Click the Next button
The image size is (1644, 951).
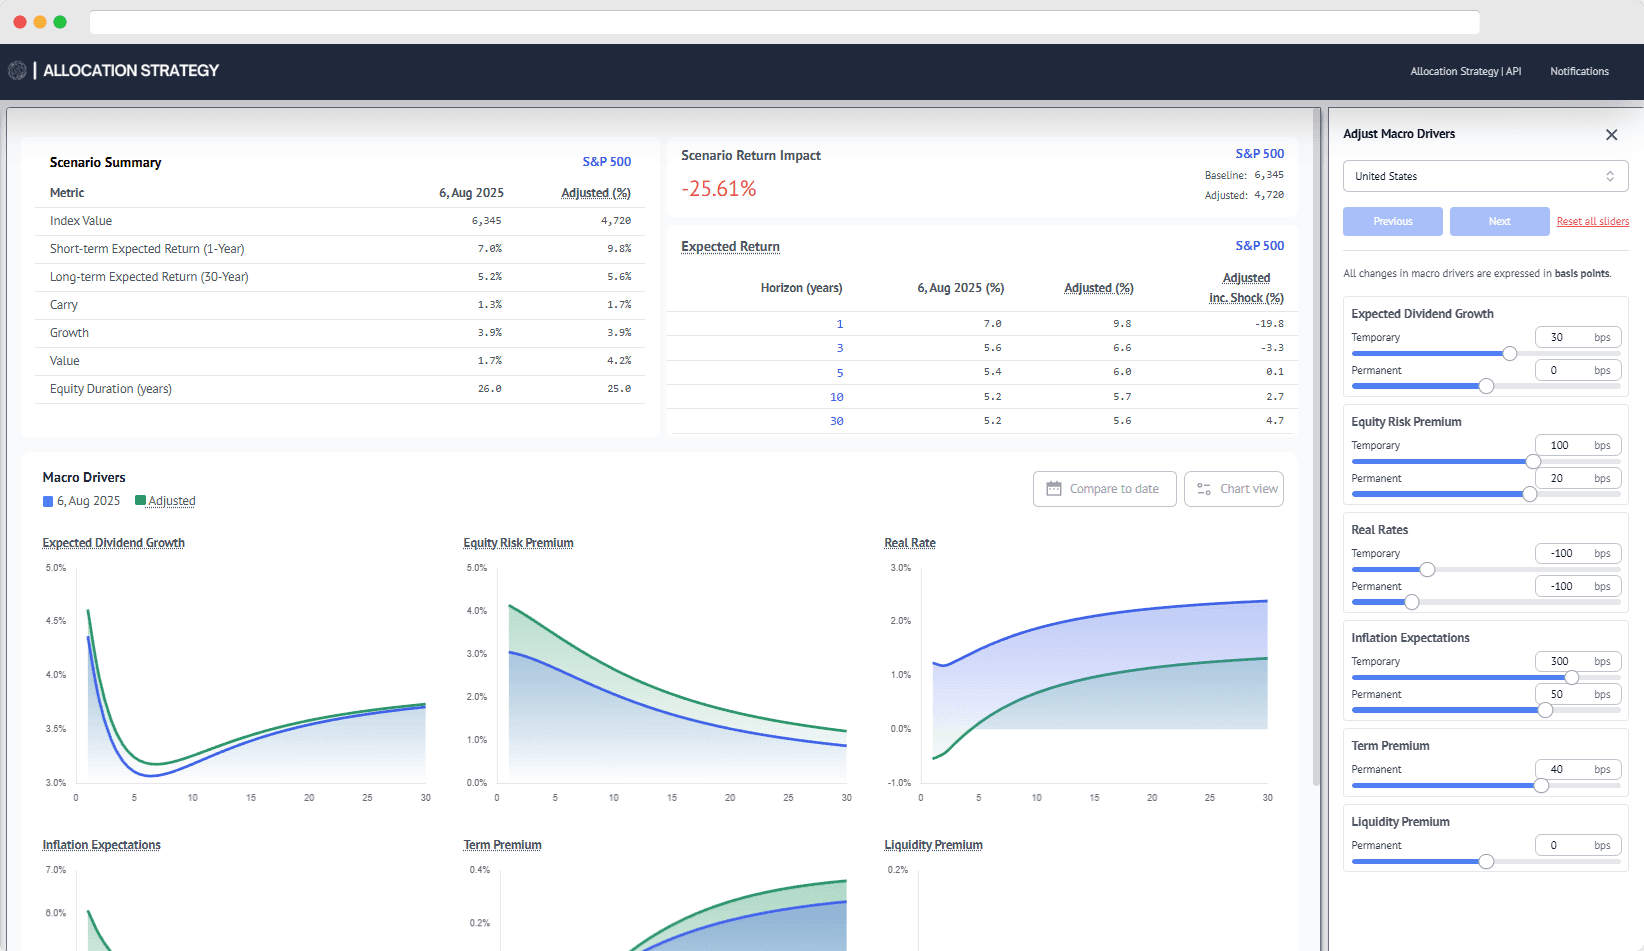click(1499, 221)
